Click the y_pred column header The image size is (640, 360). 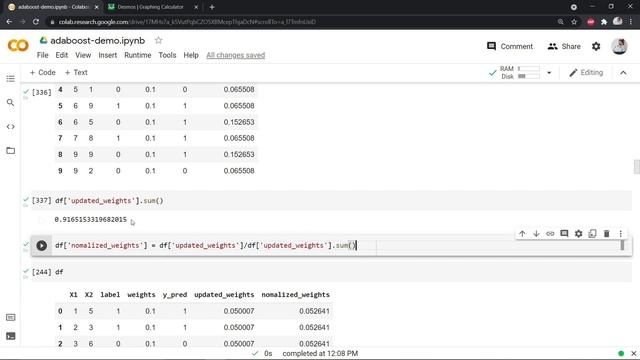pos(175,295)
